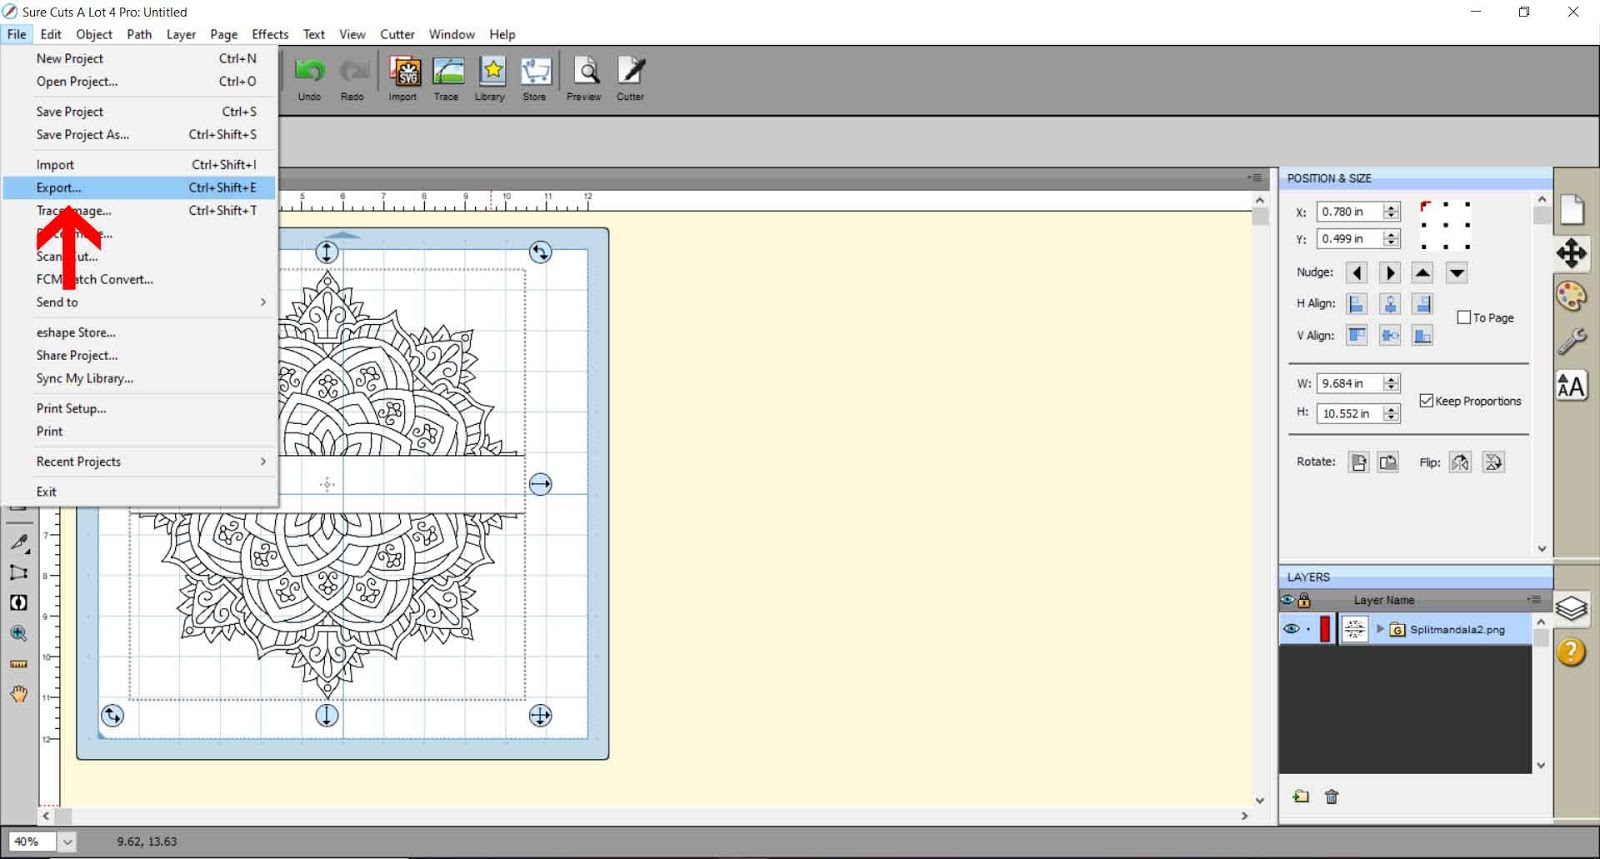Open the Effects menu
Image resolution: width=1600 pixels, height=859 pixels.
(270, 34)
